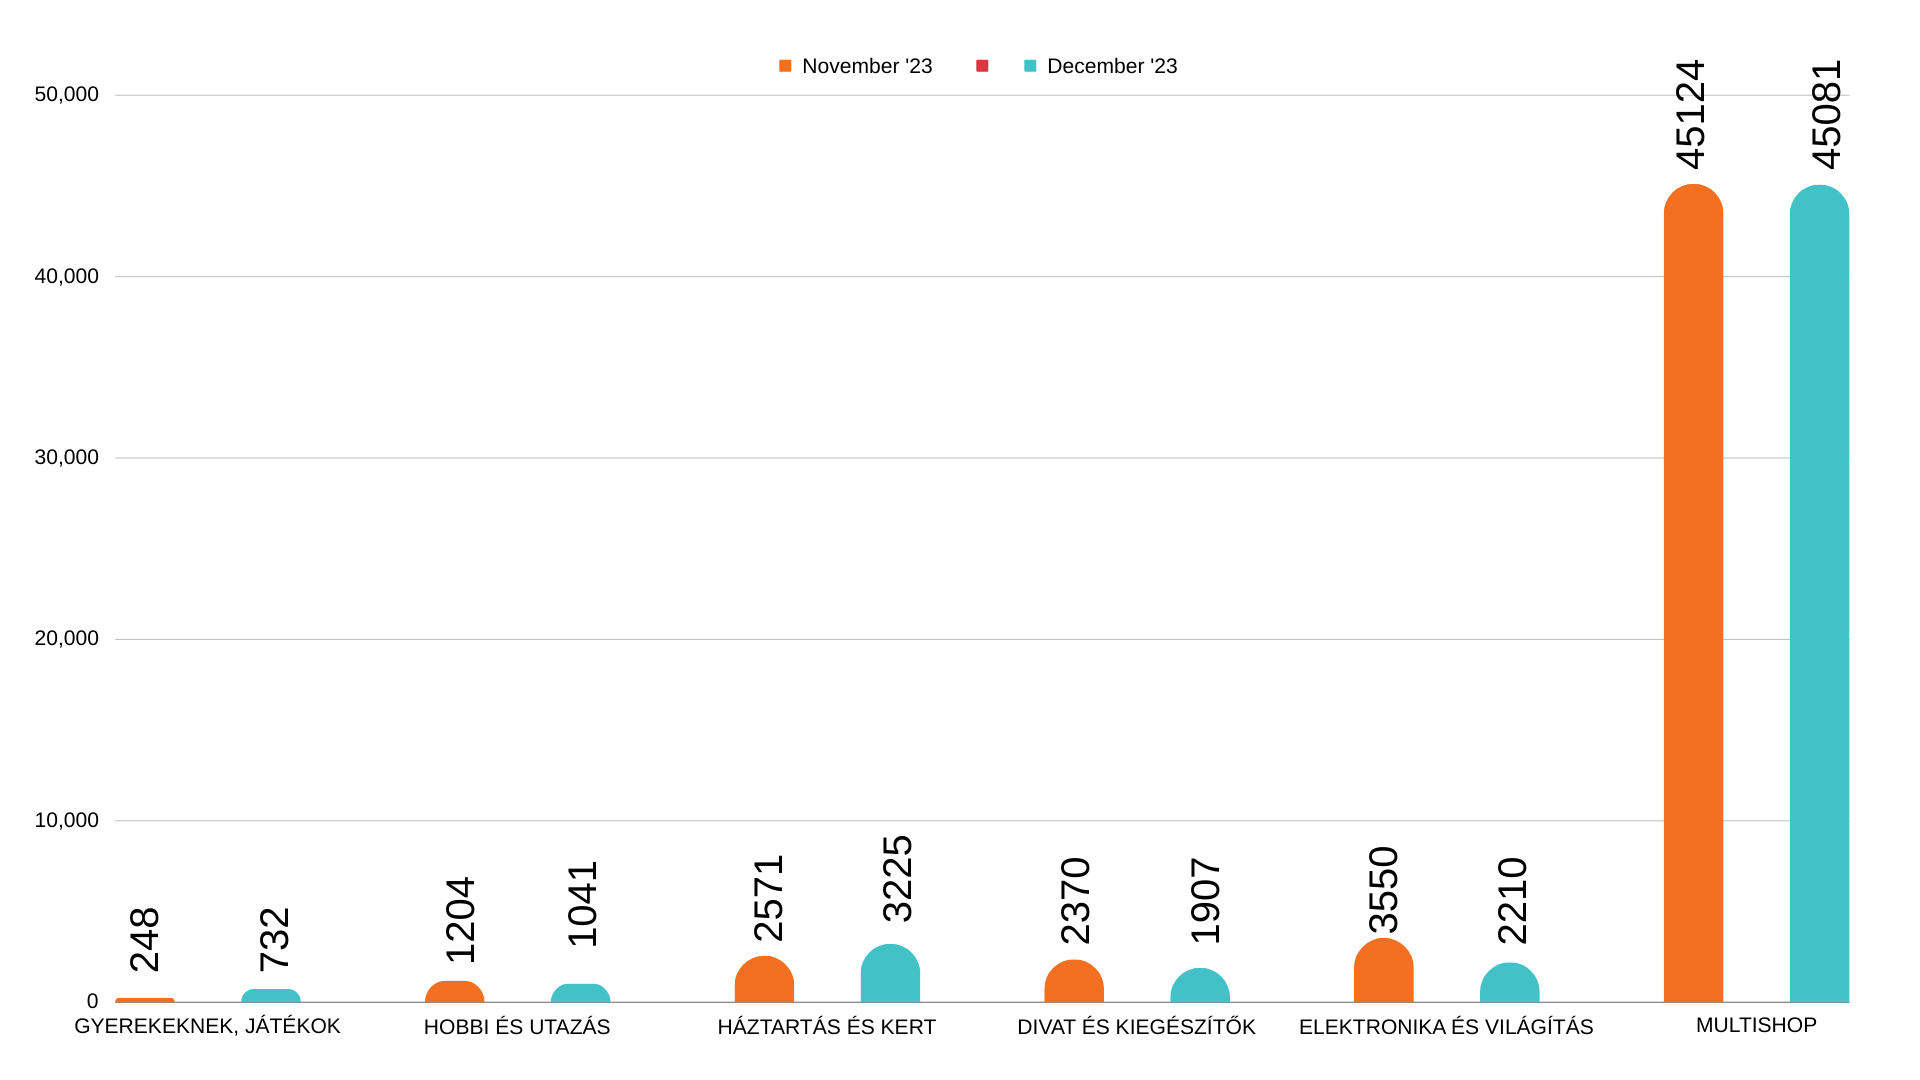Click the MULTISHOP category label
The width and height of the screenshot is (1920, 1080).
point(1756,1025)
